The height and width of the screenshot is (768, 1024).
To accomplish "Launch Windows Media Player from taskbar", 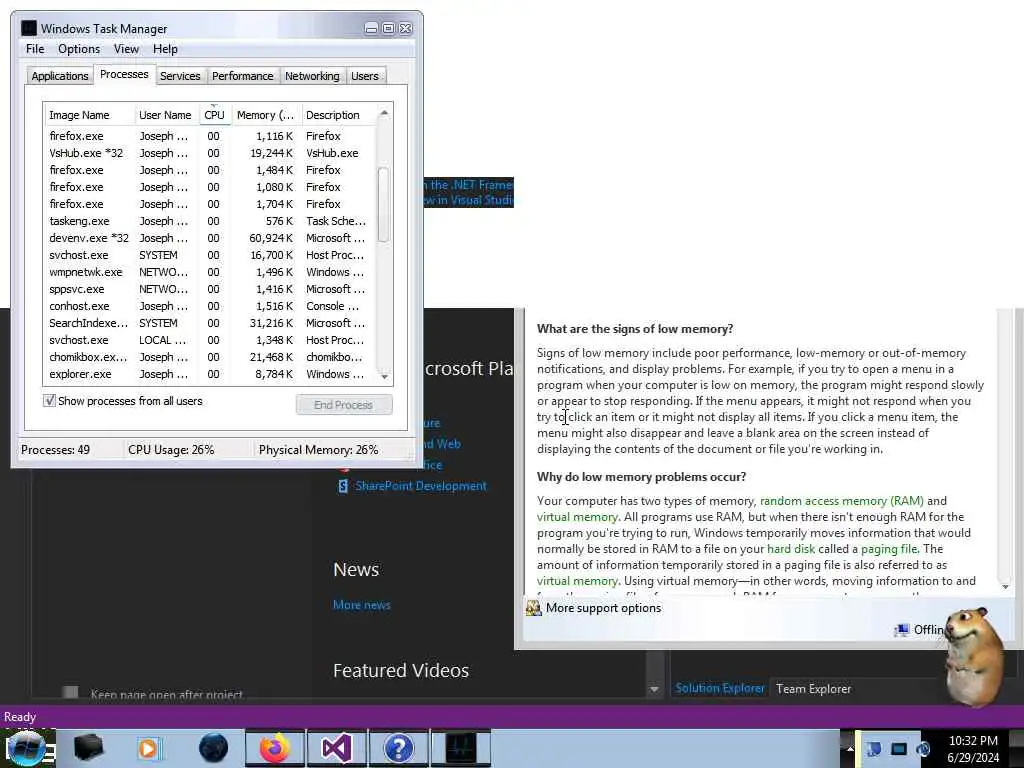I will click(x=148, y=748).
